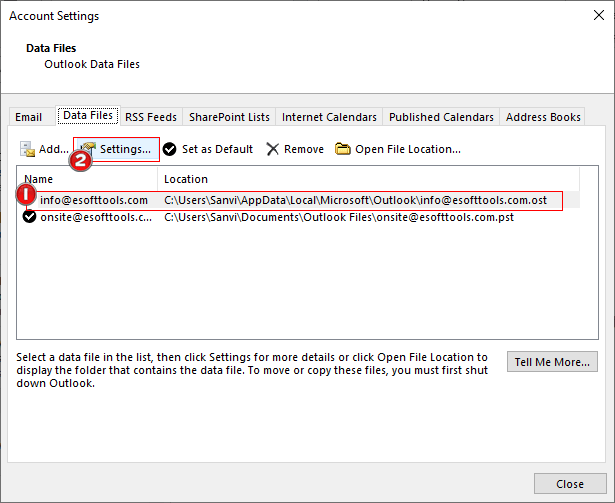Click the onsite@esofttools.com.pst location path

tap(339, 217)
